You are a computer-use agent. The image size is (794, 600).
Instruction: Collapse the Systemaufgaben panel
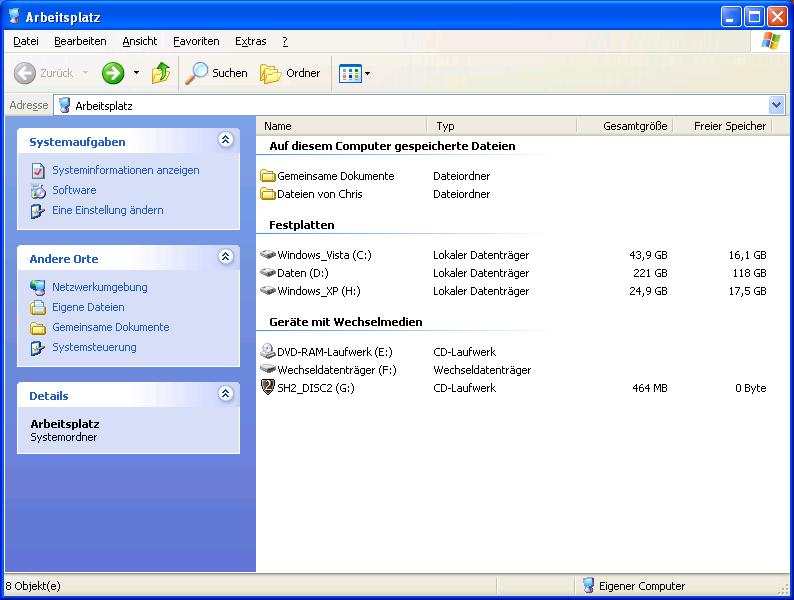pos(225,139)
